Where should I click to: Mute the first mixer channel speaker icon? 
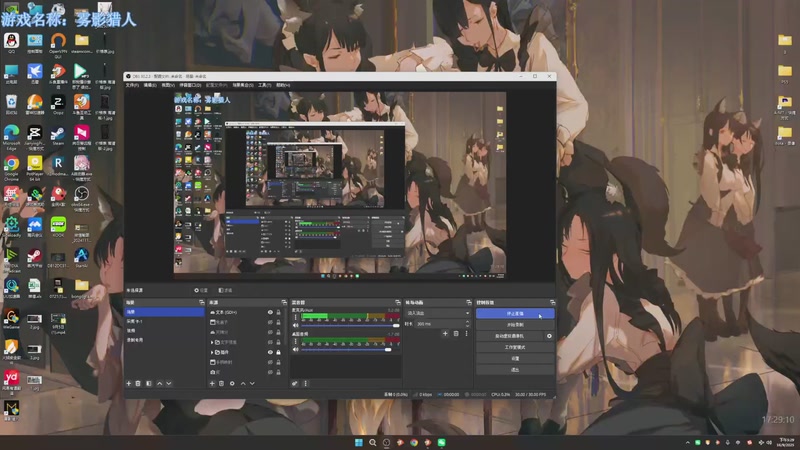[295, 325]
